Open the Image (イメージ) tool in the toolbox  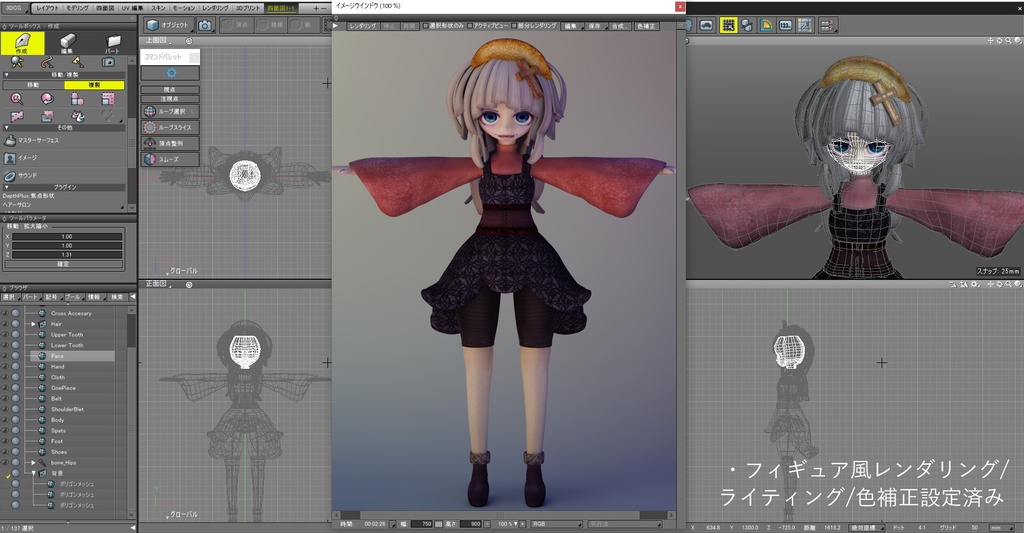click(x=21, y=158)
